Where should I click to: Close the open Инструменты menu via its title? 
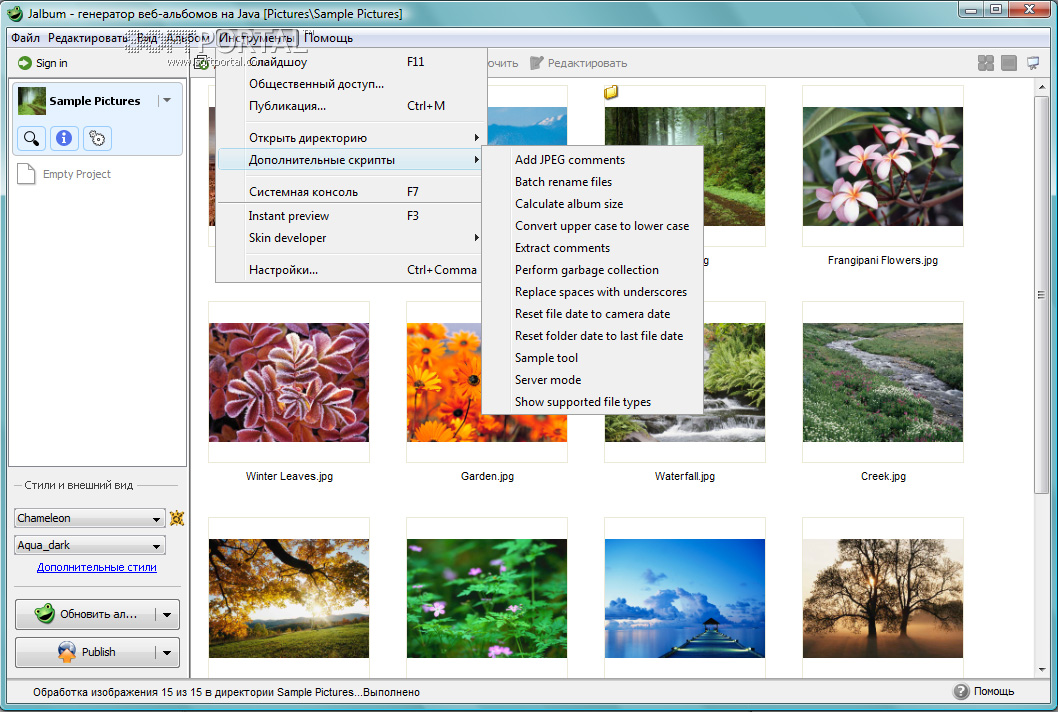pos(257,38)
